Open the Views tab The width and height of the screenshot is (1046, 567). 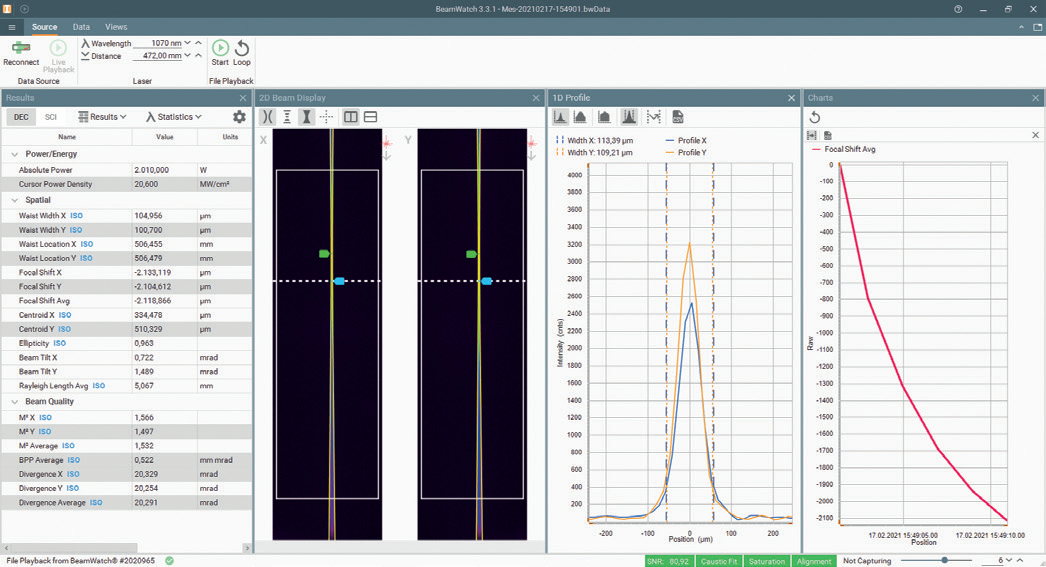coord(116,27)
